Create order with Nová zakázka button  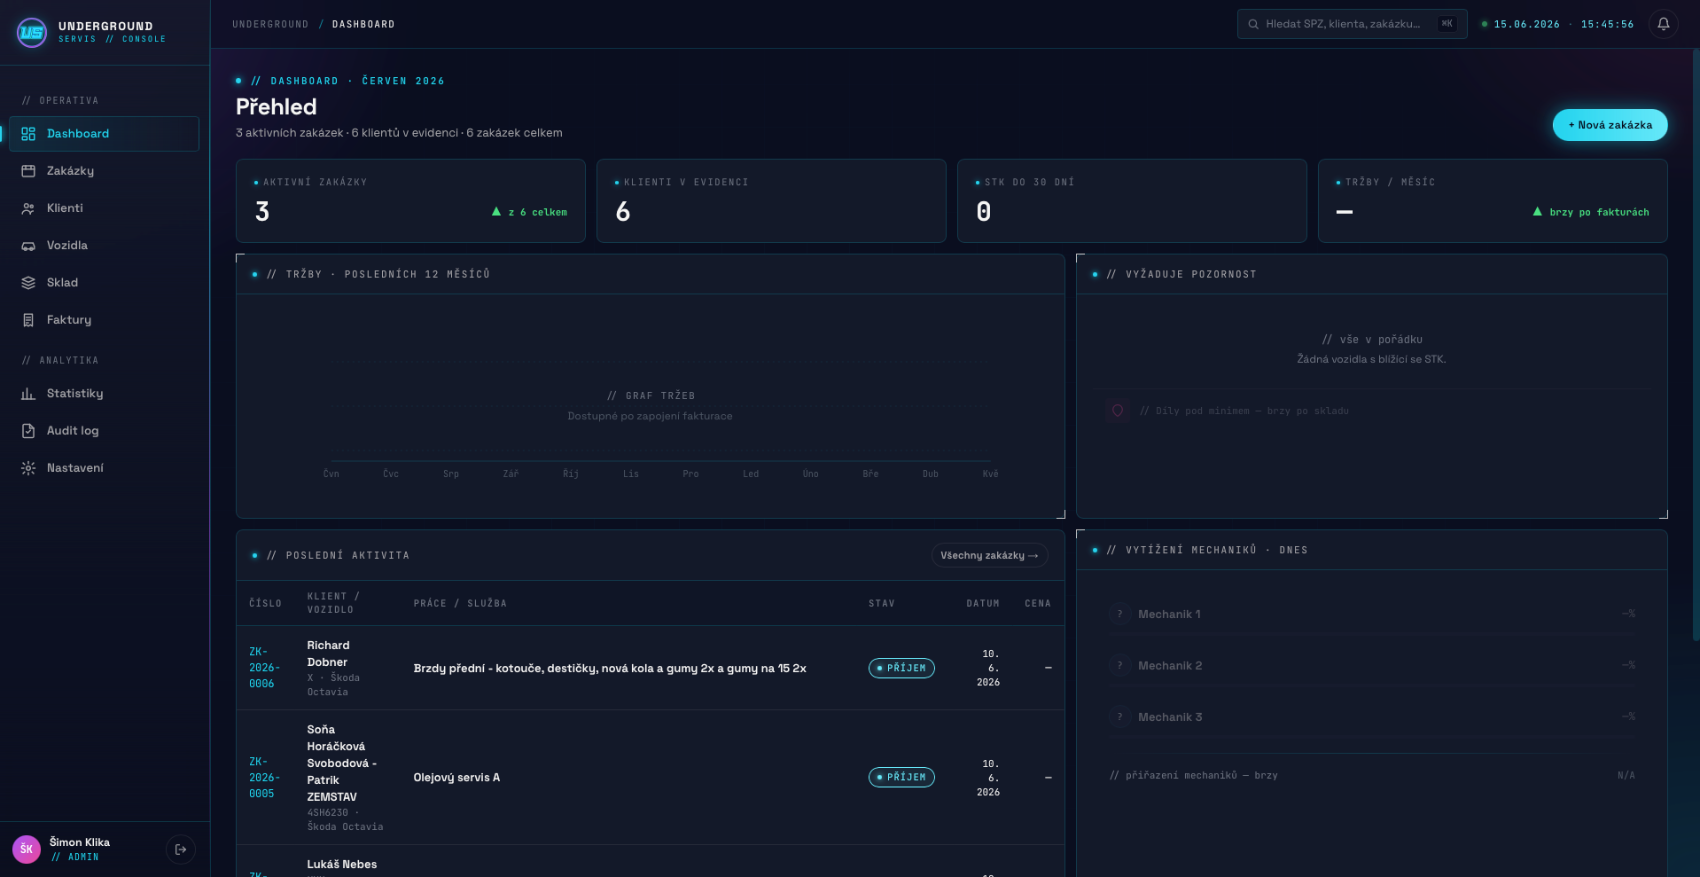[x=1610, y=125]
